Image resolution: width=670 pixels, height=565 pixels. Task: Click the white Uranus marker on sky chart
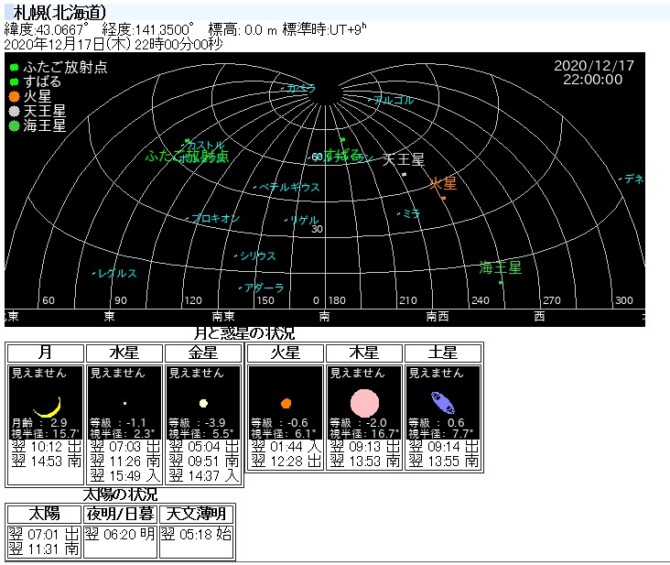[x=404, y=174]
